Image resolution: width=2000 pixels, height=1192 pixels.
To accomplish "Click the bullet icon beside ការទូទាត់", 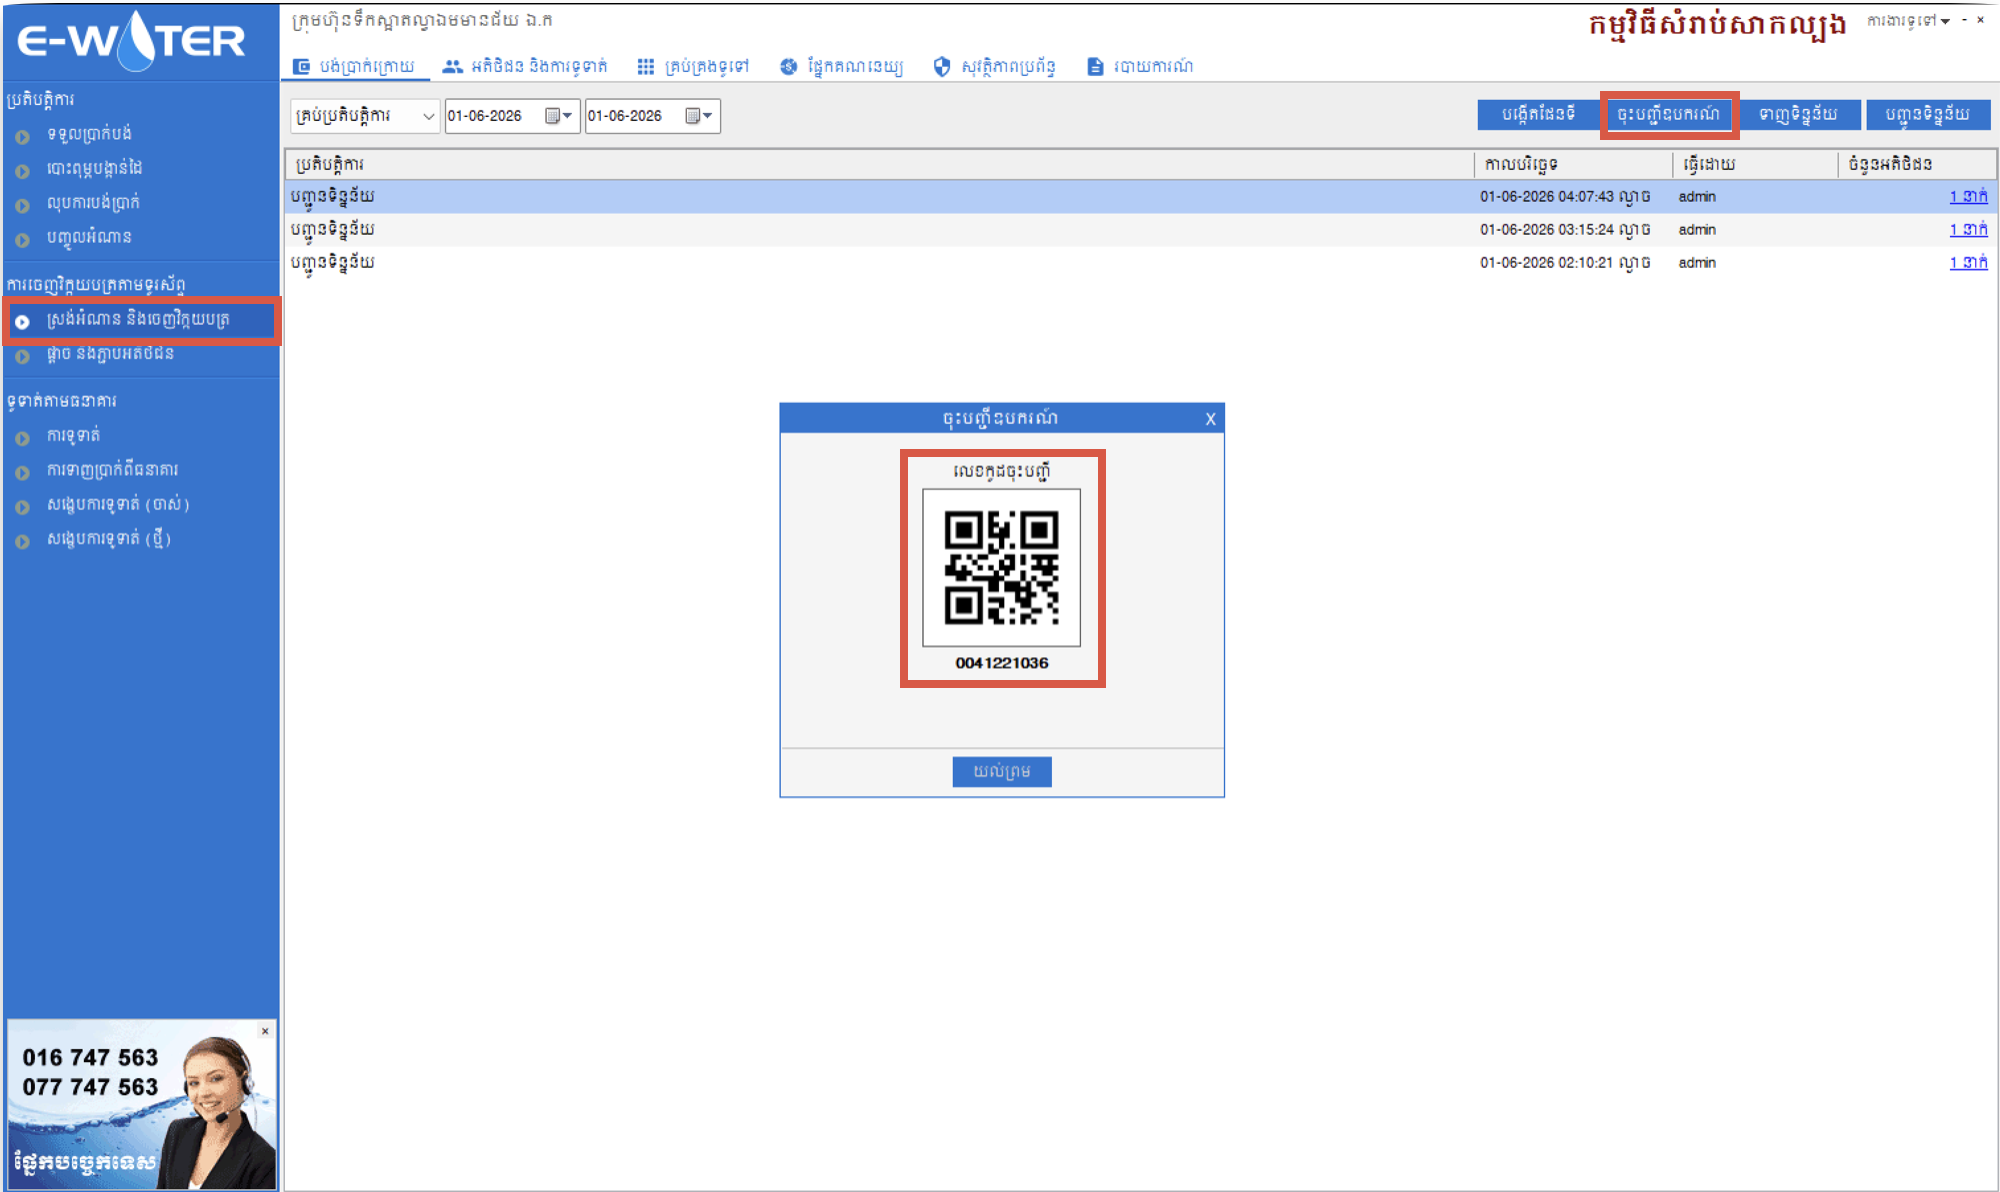I will [22, 438].
